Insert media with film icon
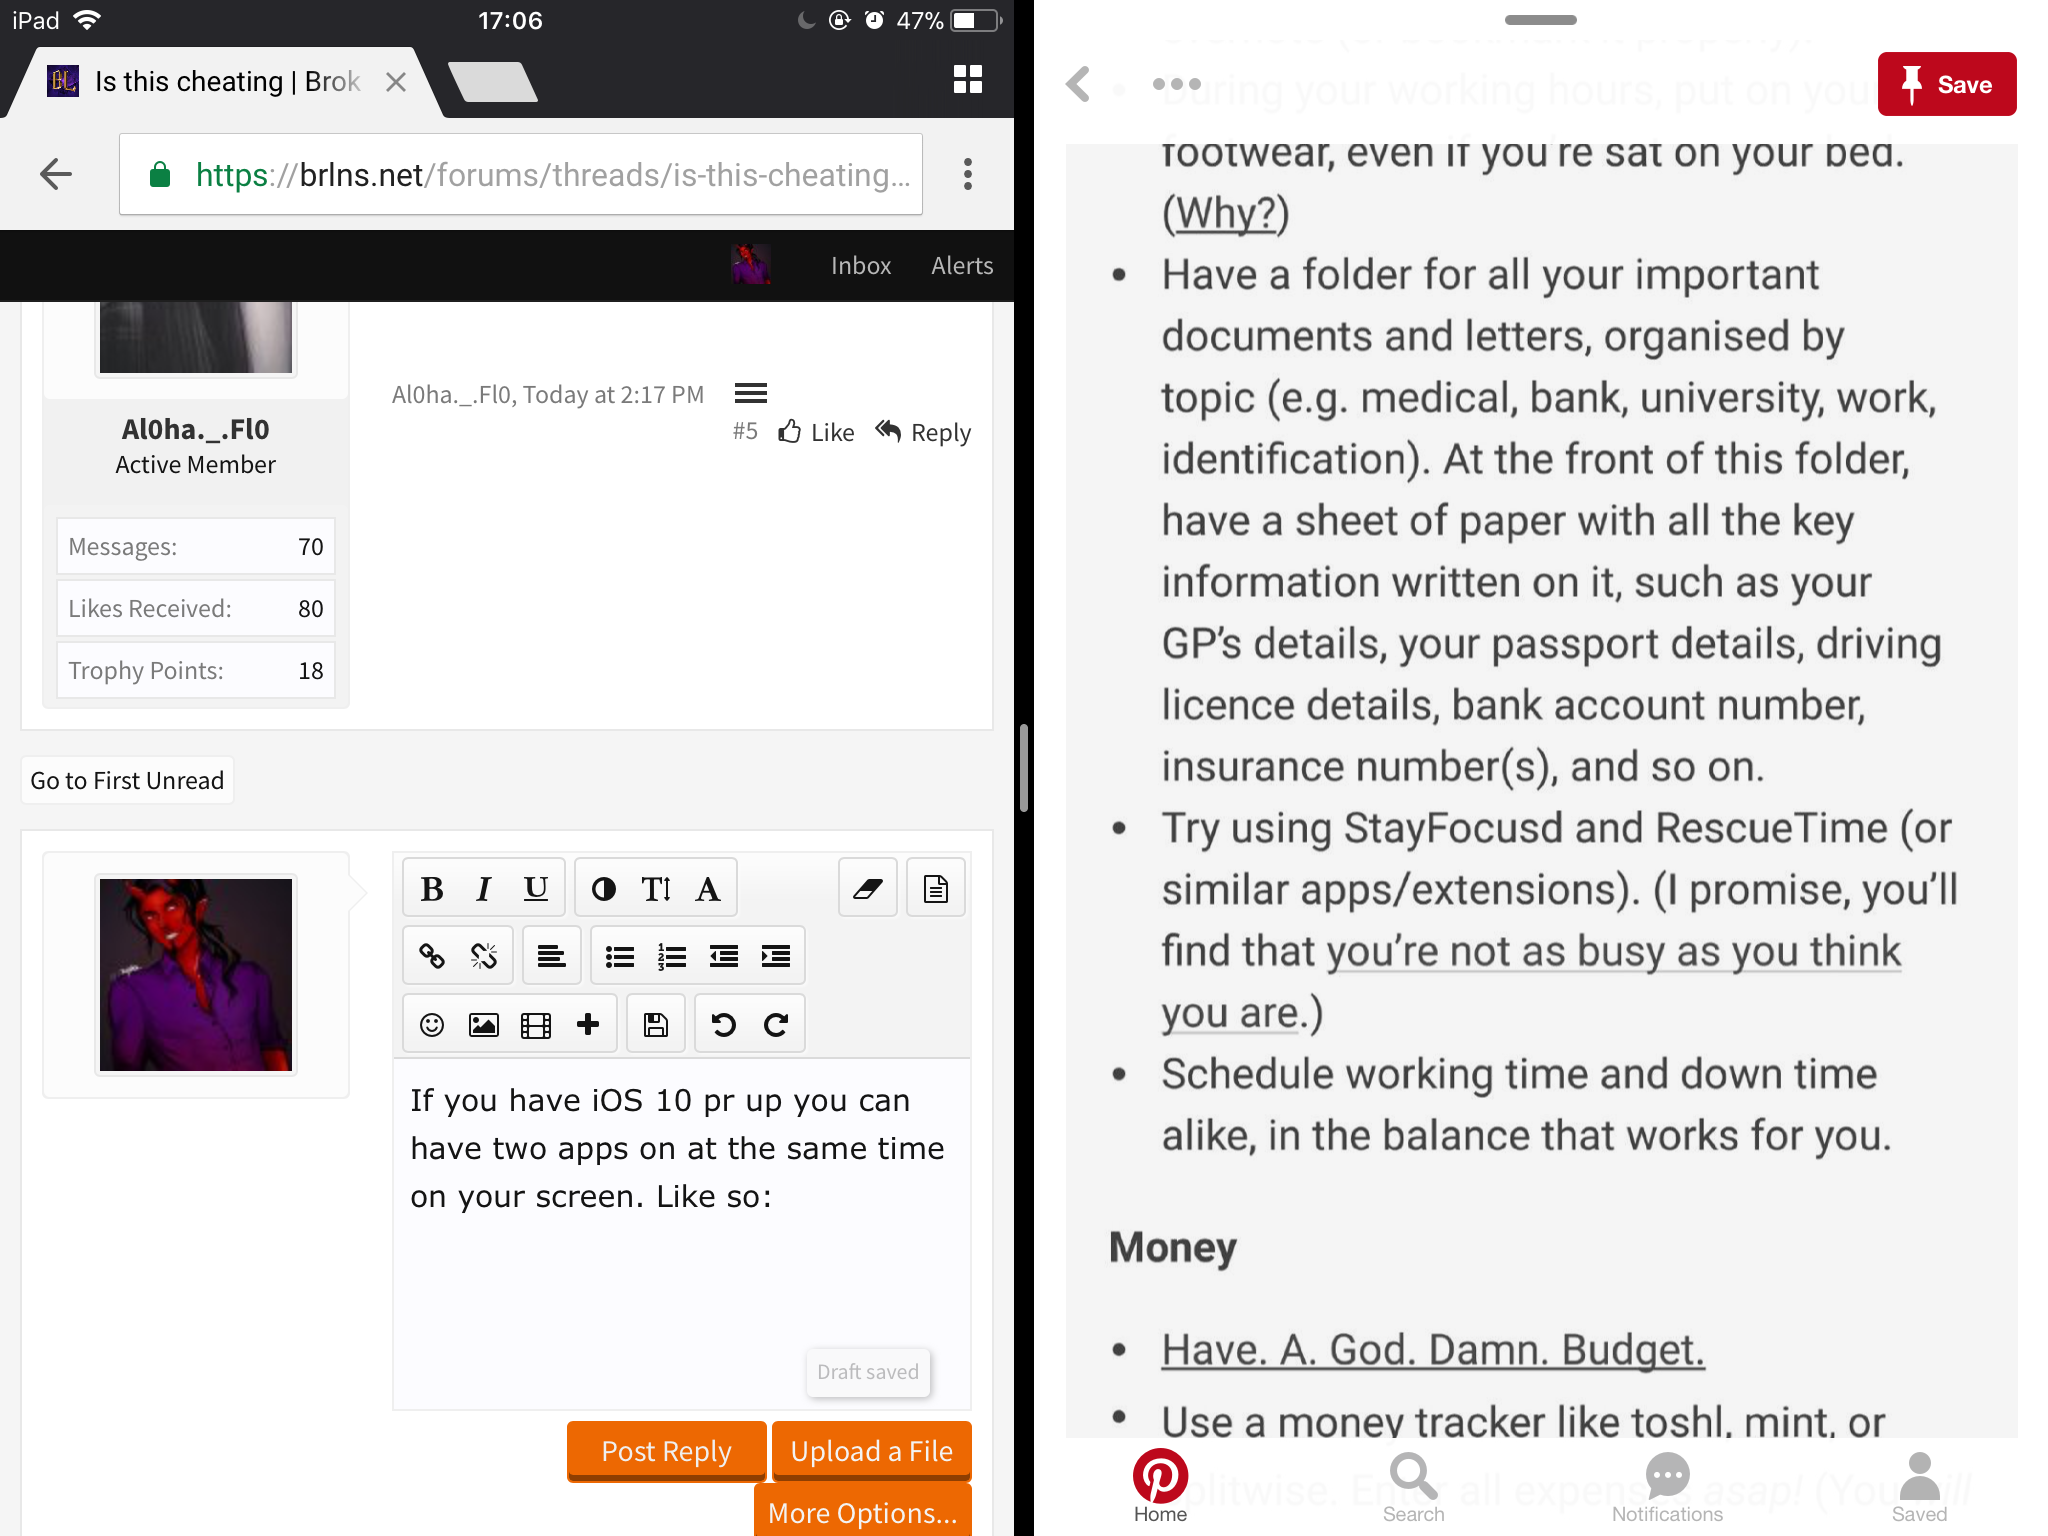The width and height of the screenshot is (2048, 1536). [x=536, y=1024]
